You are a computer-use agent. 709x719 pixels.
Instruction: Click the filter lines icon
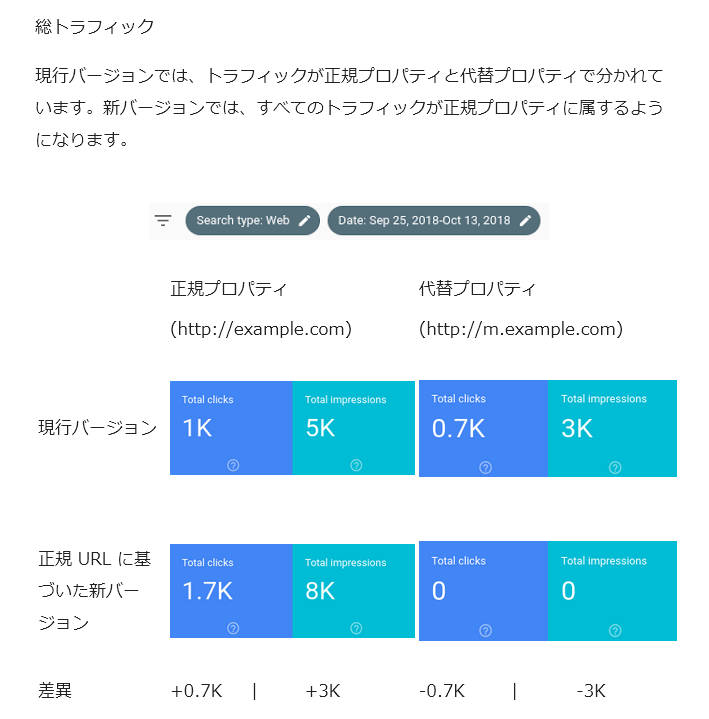(163, 221)
